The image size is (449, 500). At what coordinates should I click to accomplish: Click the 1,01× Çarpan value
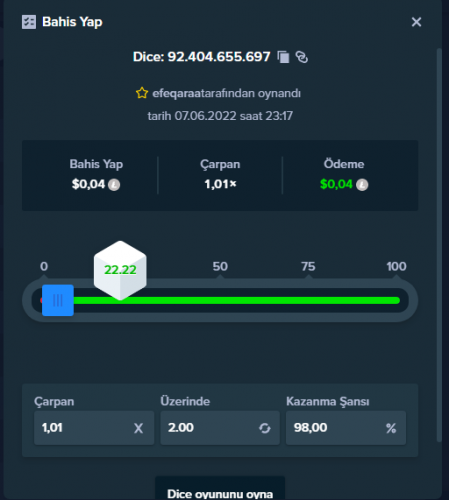pos(220,184)
